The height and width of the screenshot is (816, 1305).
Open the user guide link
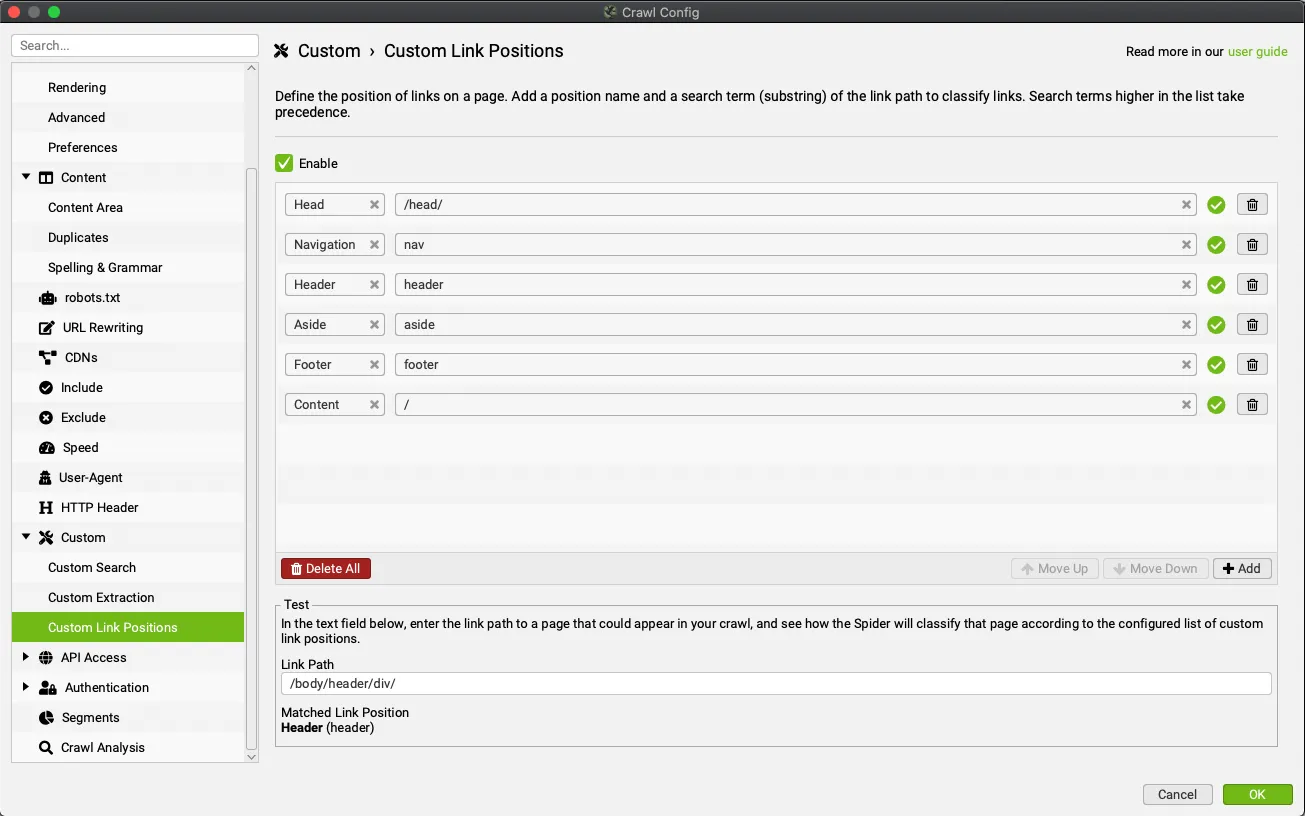point(1257,52)
